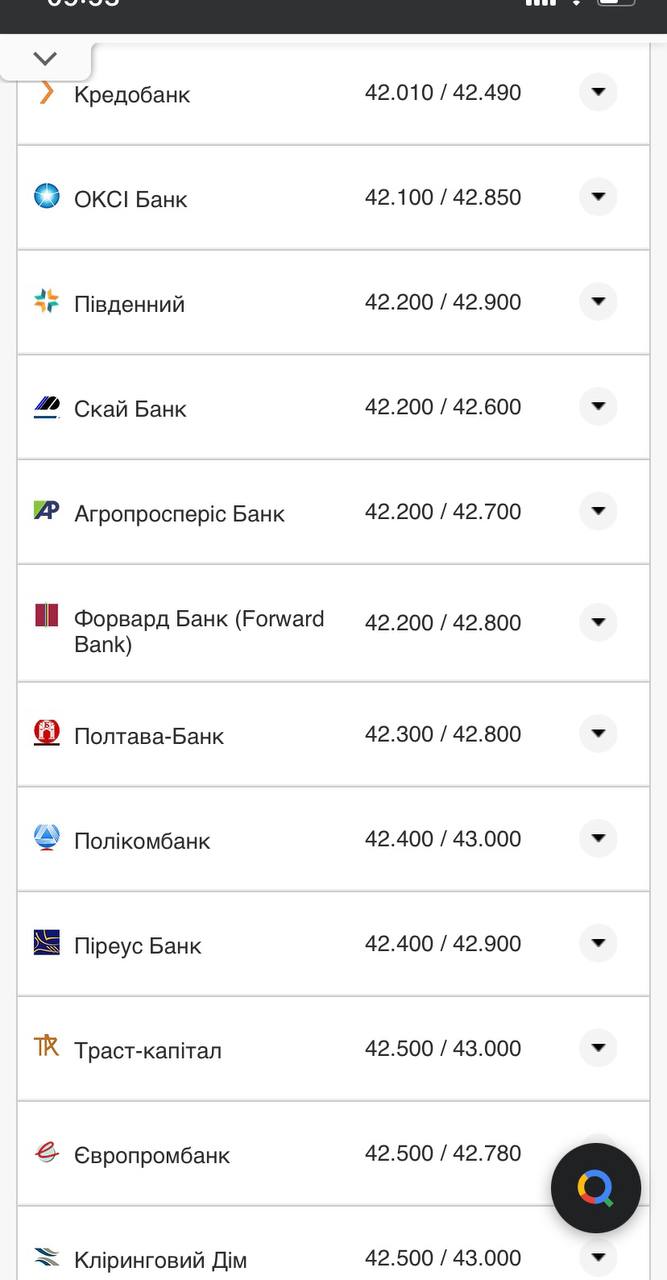Screen dimensions: 667x1280
Task: Expand the Скай Банк rates arrow
Action: point(598,407)
